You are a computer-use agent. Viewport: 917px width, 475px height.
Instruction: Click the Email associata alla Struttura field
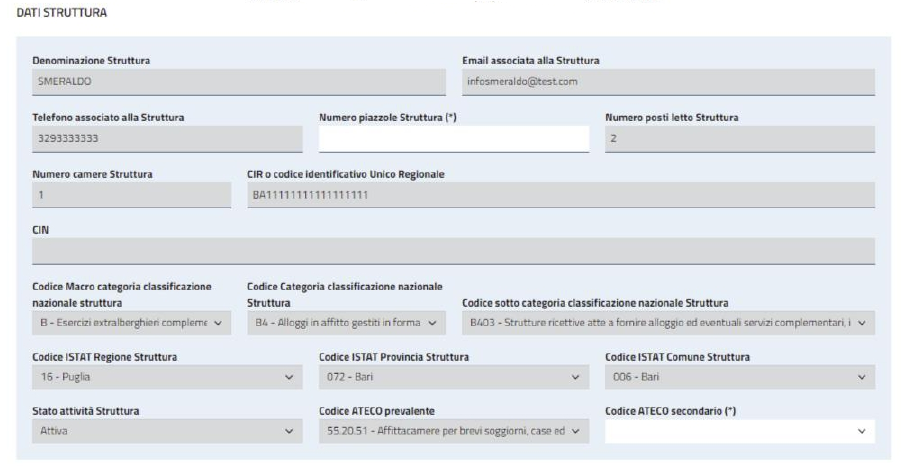coord(668,82)
